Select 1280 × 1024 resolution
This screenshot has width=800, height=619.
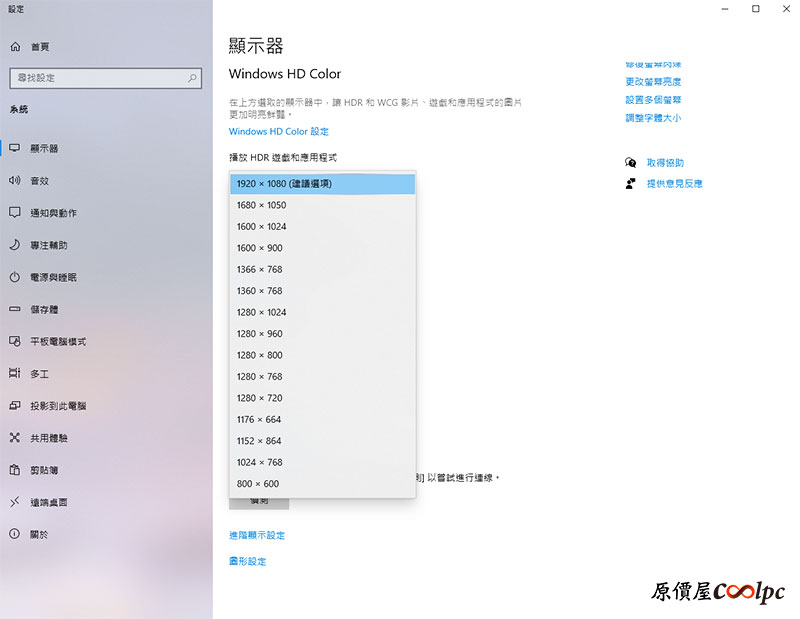pyautogui.click(x=322, y=312)
